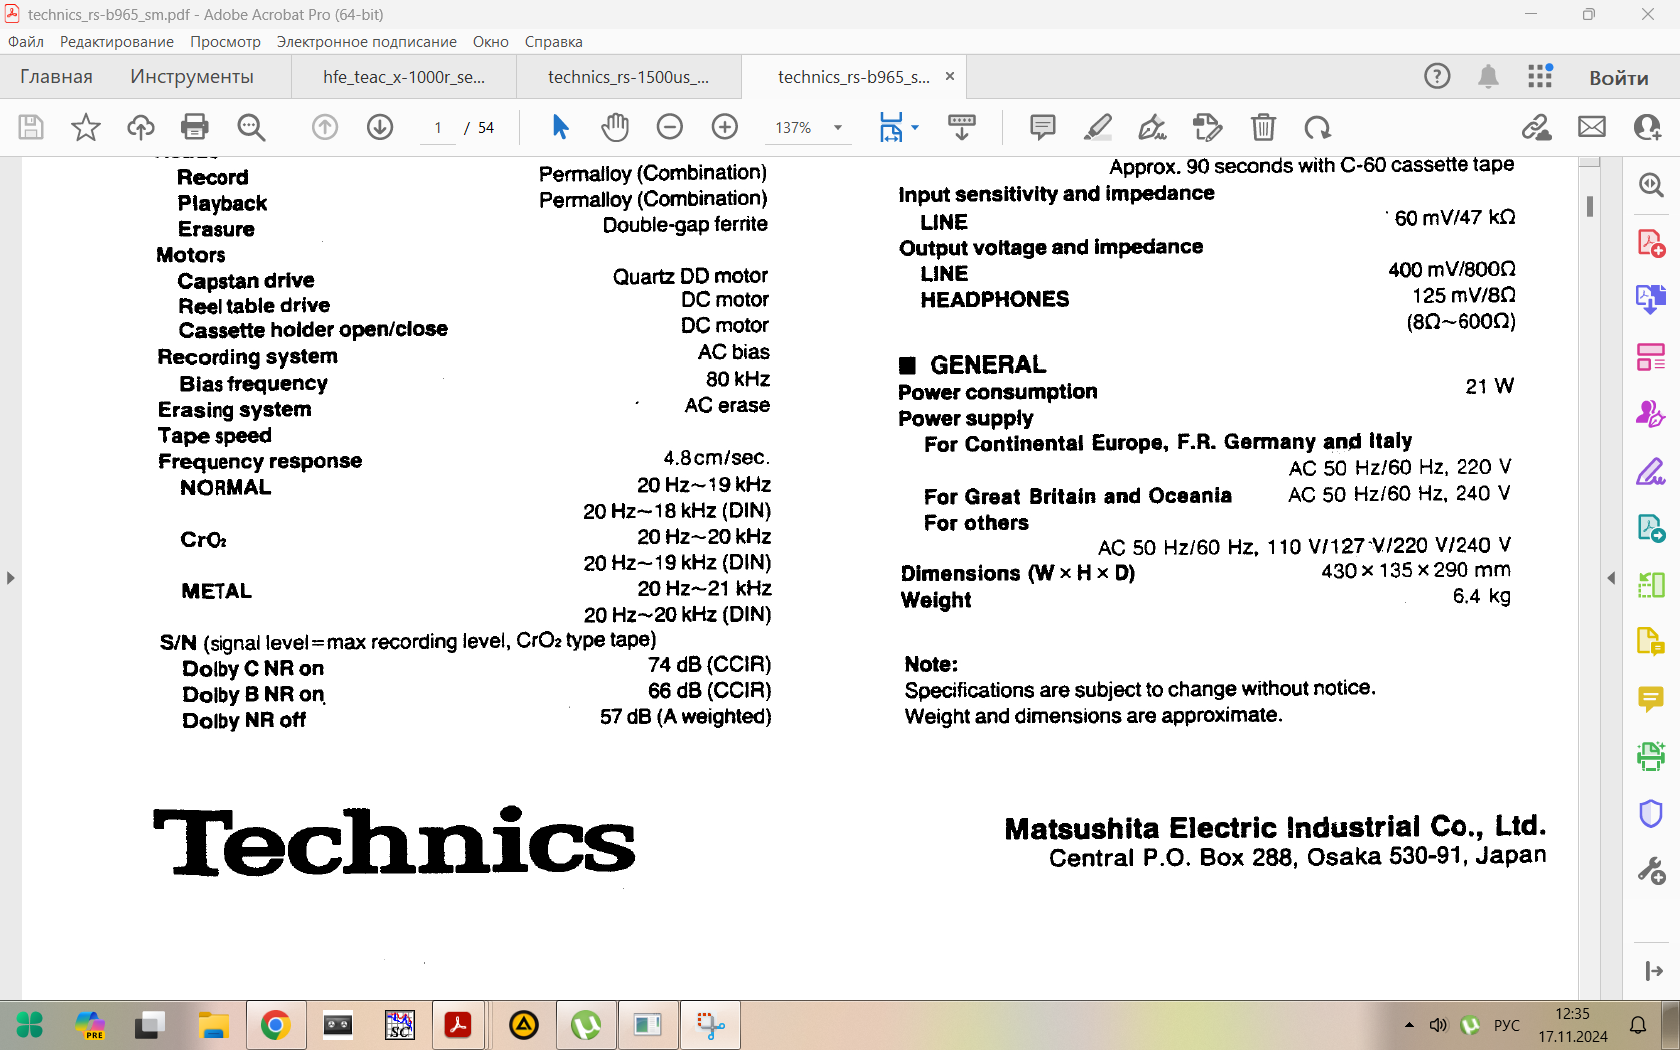Show hidden system tray icons
The image size is (1680, 1050).
[x=1409, y=1025]
